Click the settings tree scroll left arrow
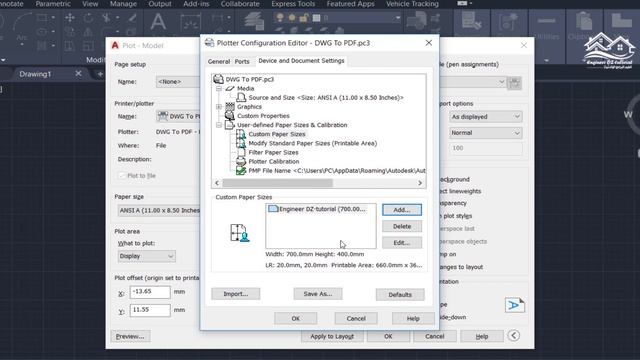 (217, 183)
